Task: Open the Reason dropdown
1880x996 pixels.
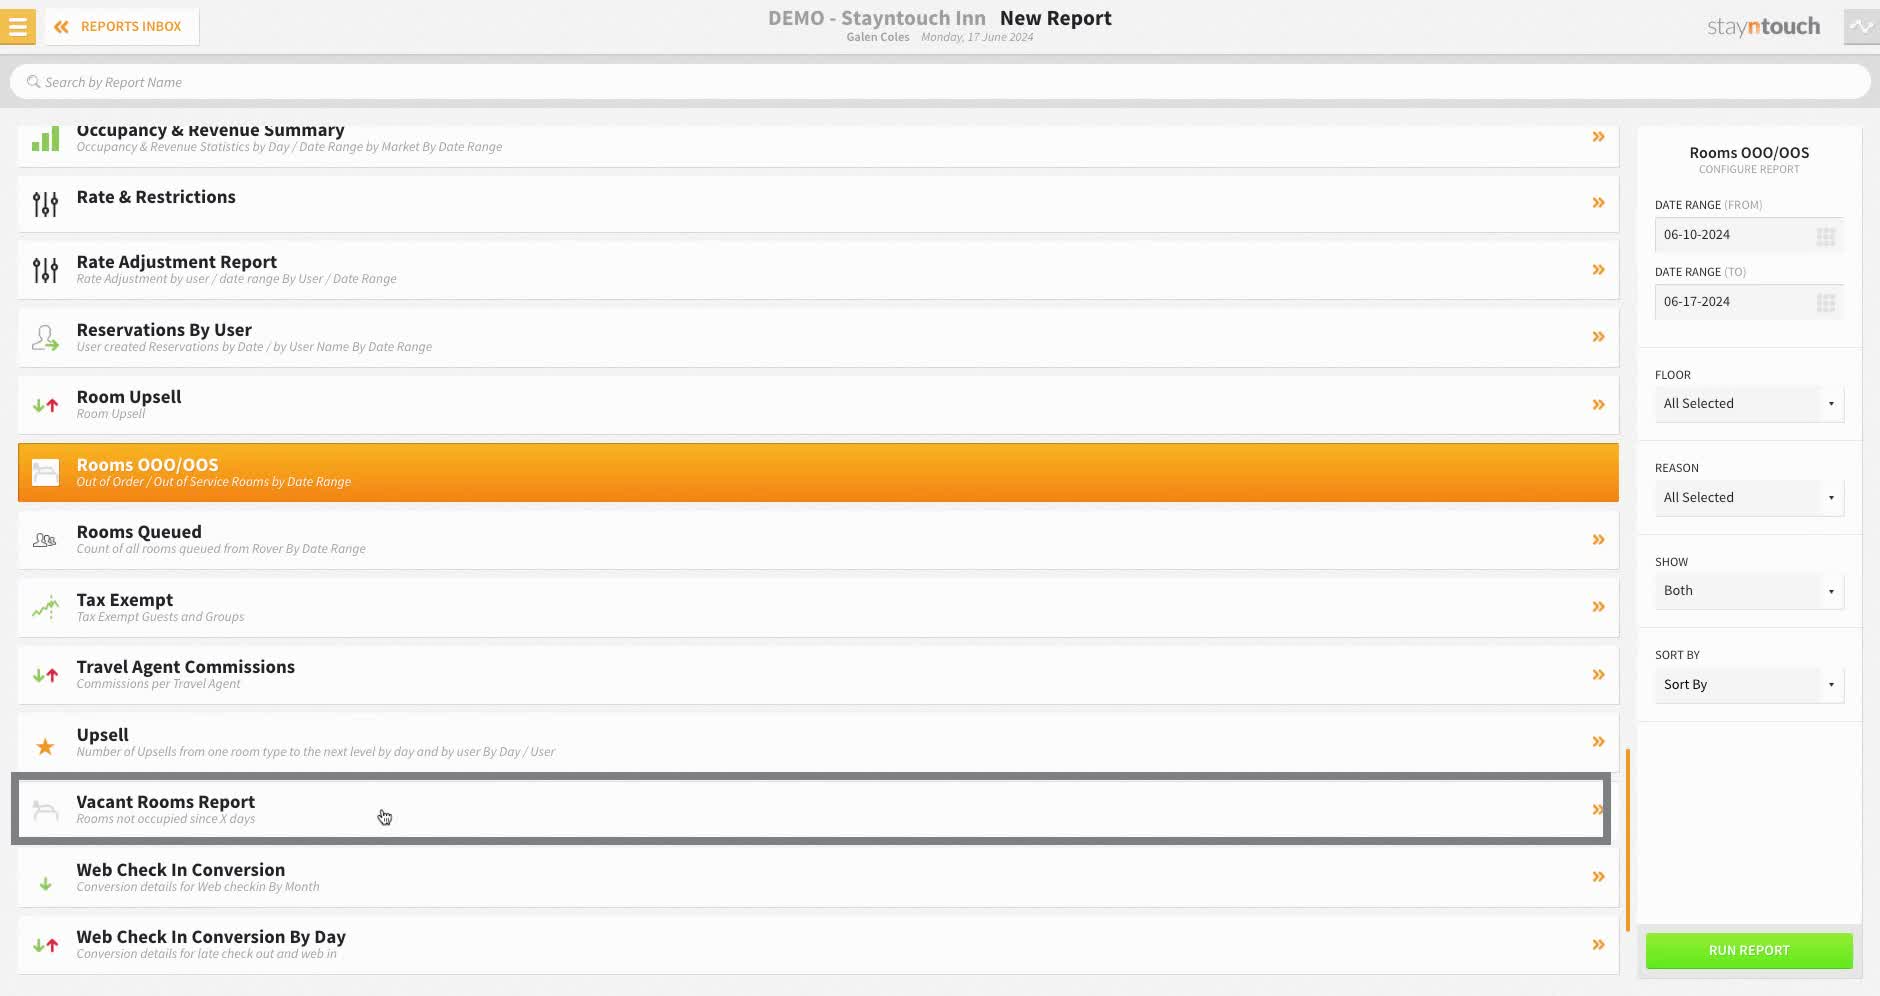Action: pos(1749,498)
